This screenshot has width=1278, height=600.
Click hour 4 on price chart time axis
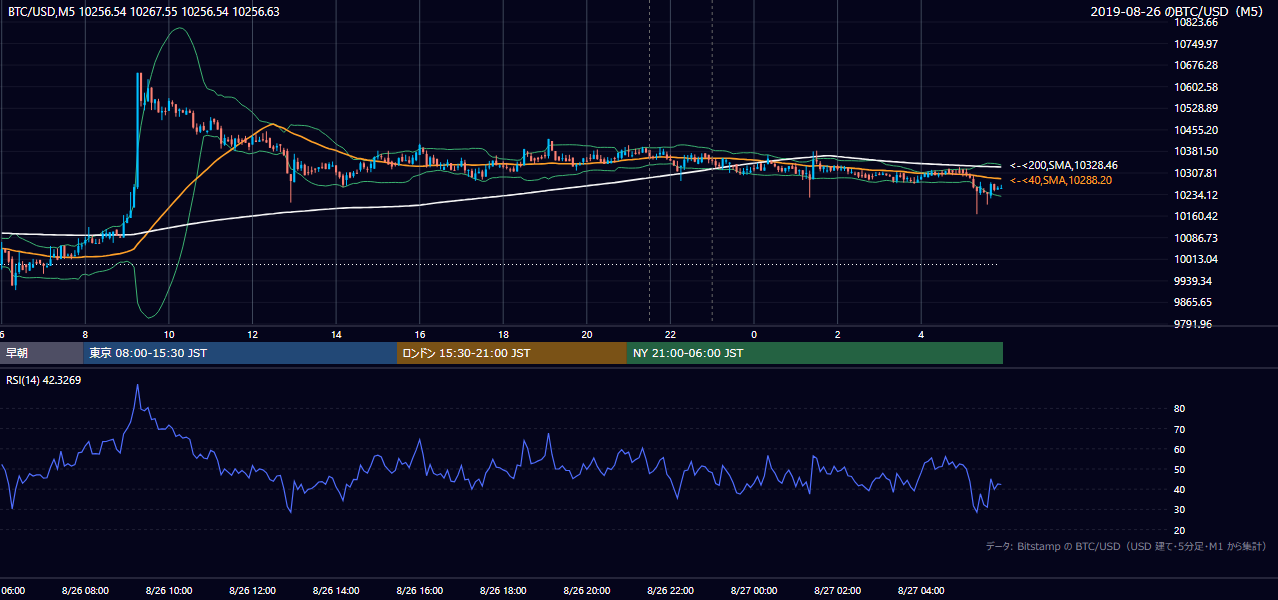point(922,335)
